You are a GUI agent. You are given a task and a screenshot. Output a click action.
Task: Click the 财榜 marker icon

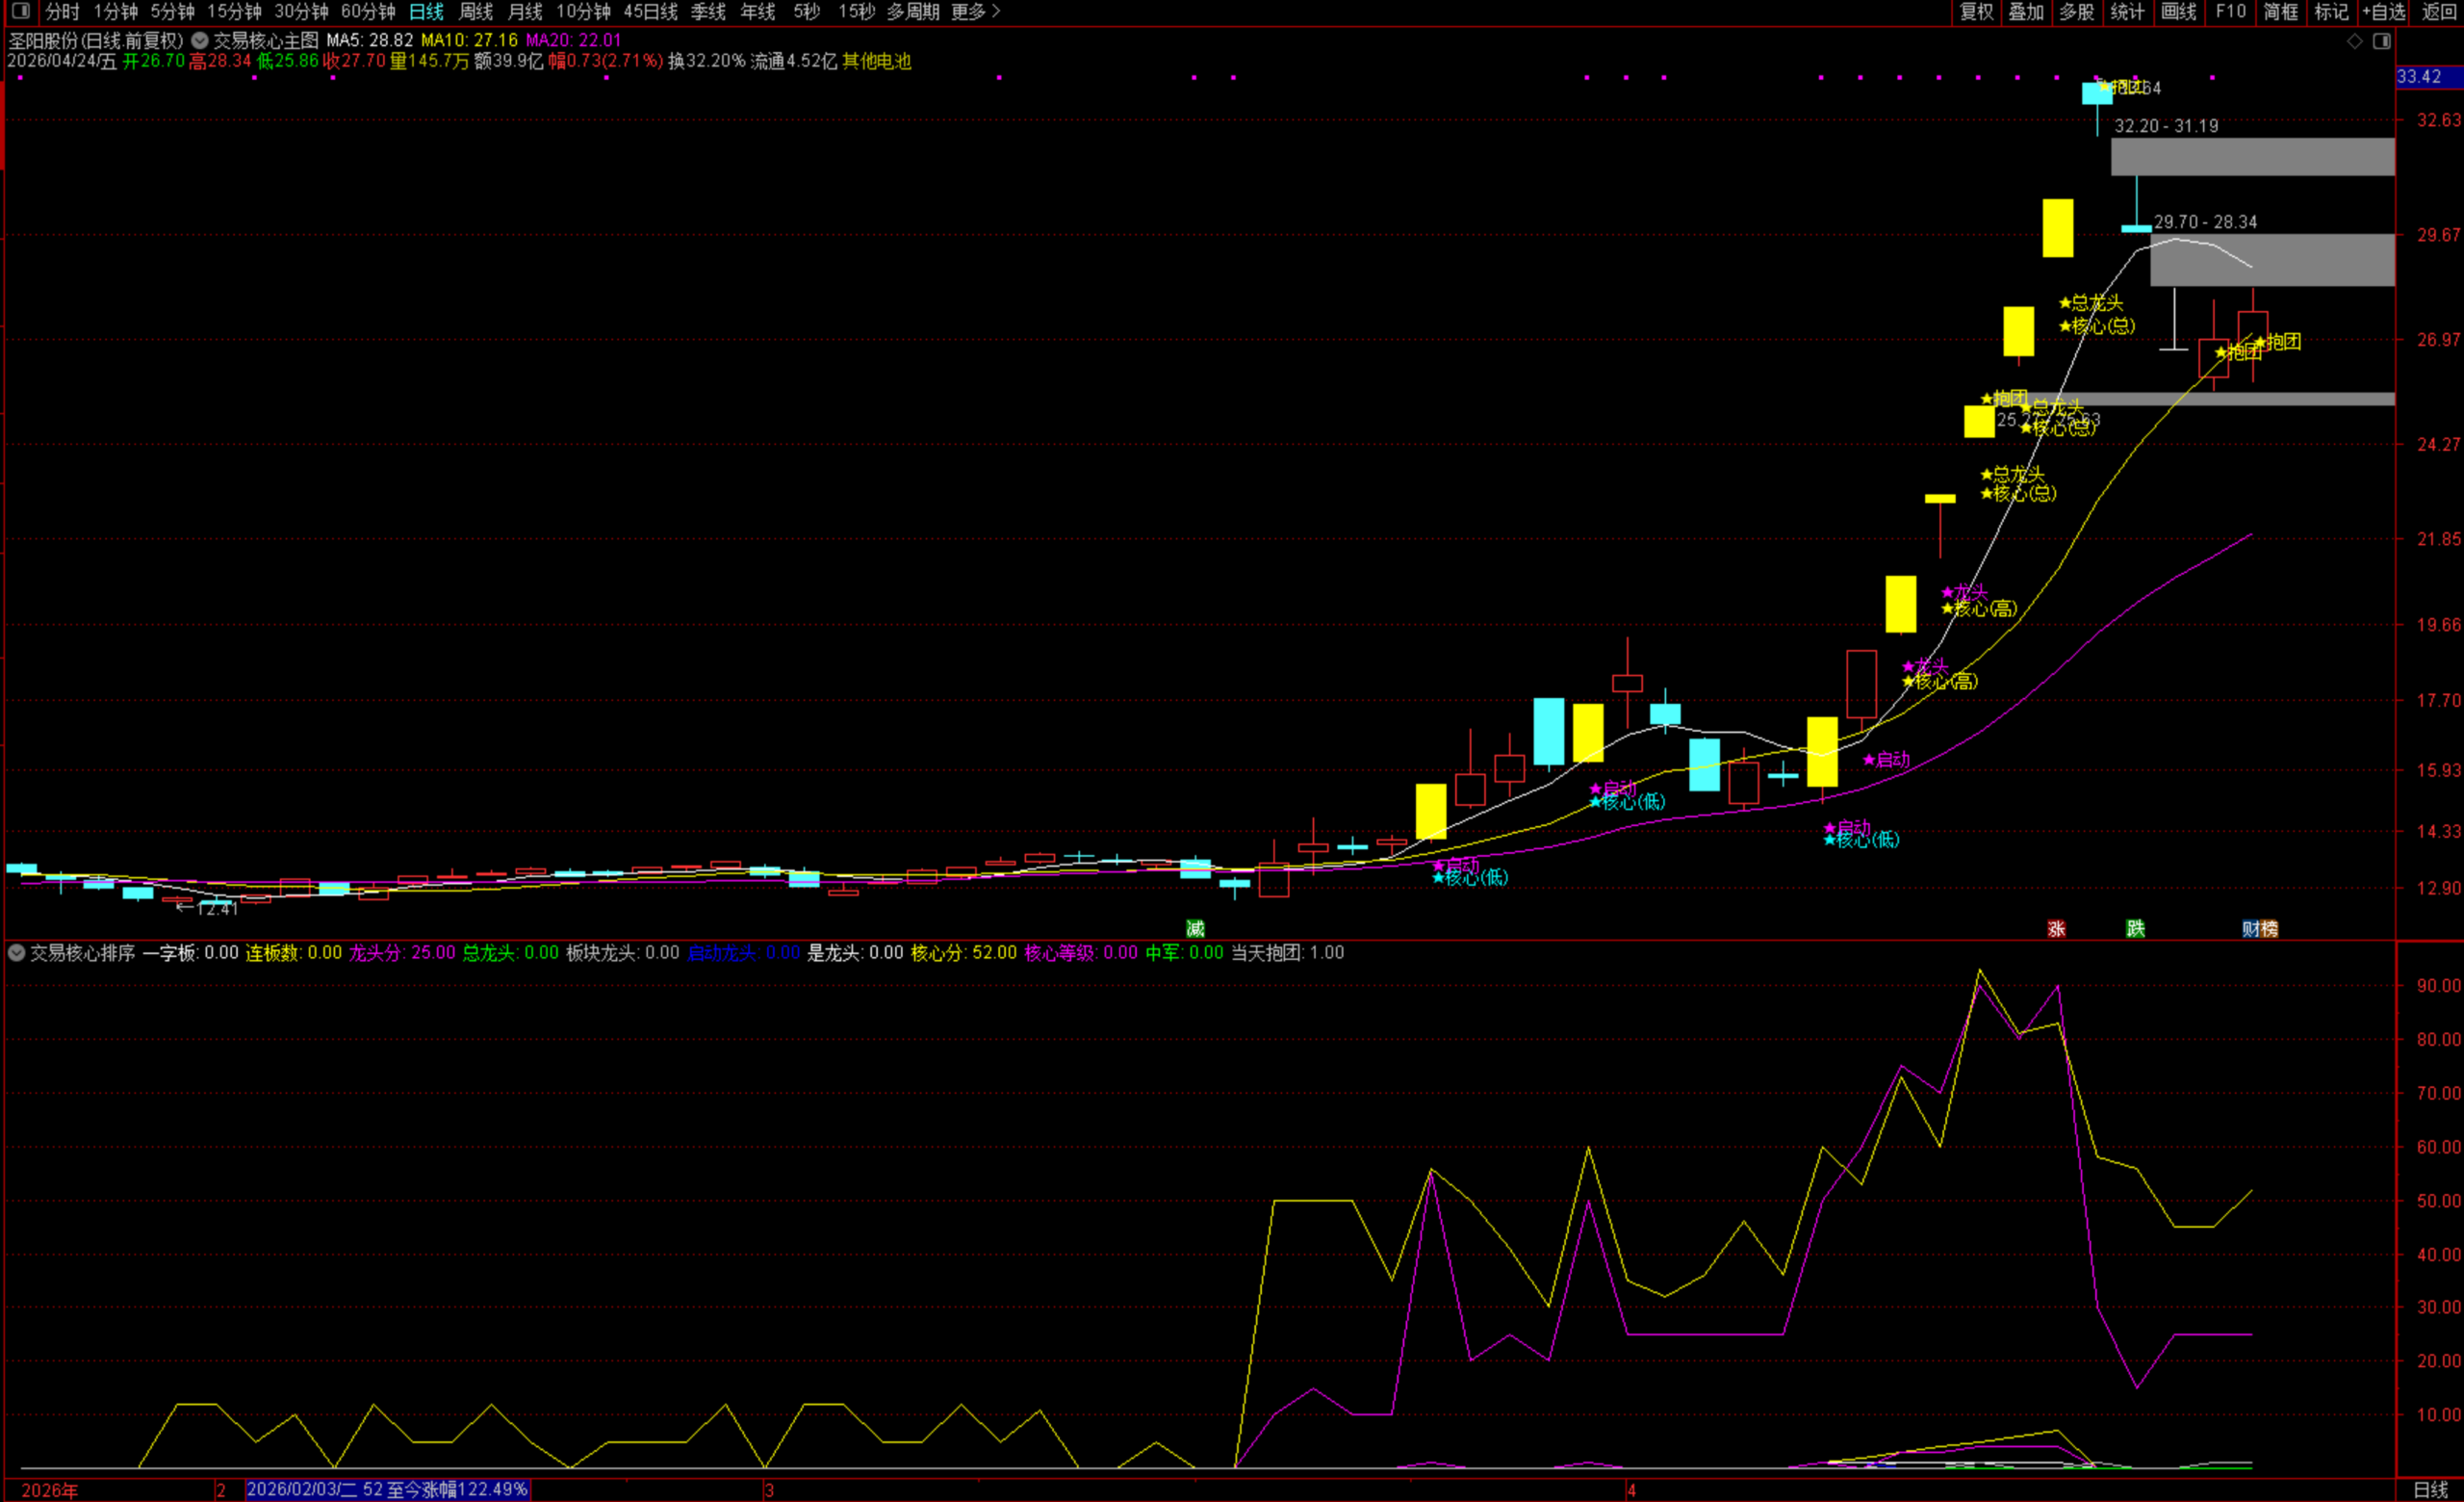tap(2259, 929)
